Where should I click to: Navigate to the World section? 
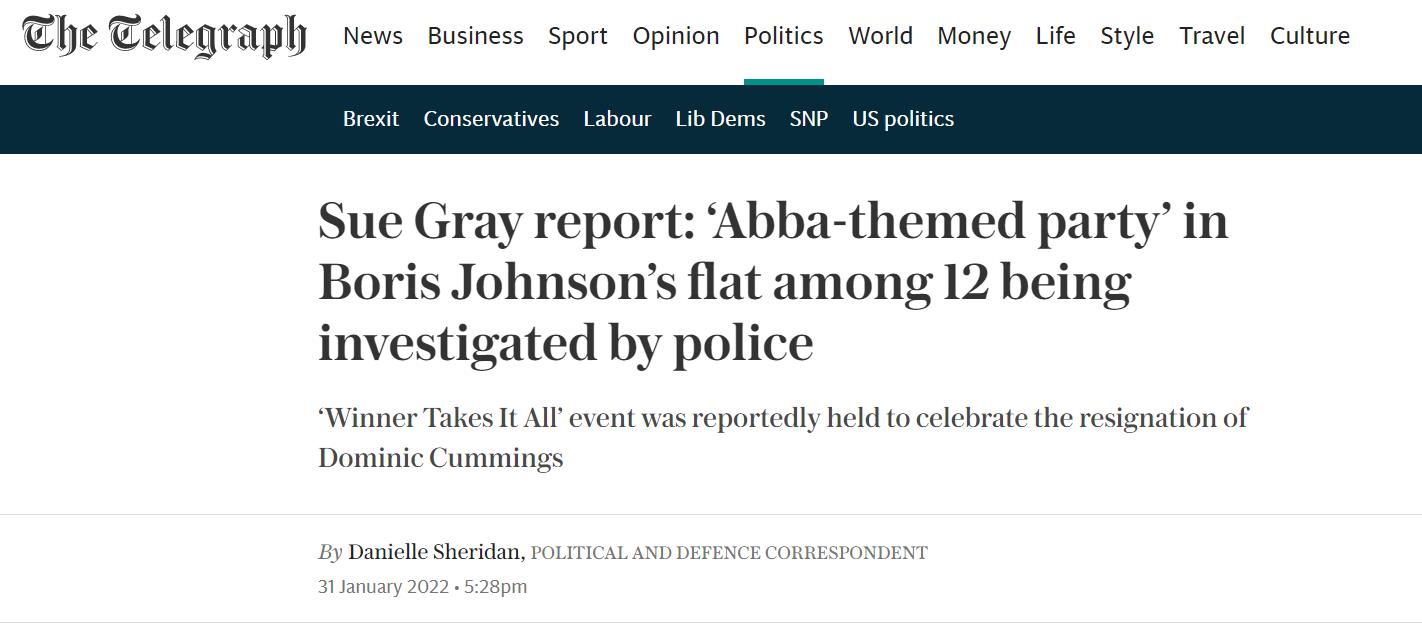pos(880,36)
